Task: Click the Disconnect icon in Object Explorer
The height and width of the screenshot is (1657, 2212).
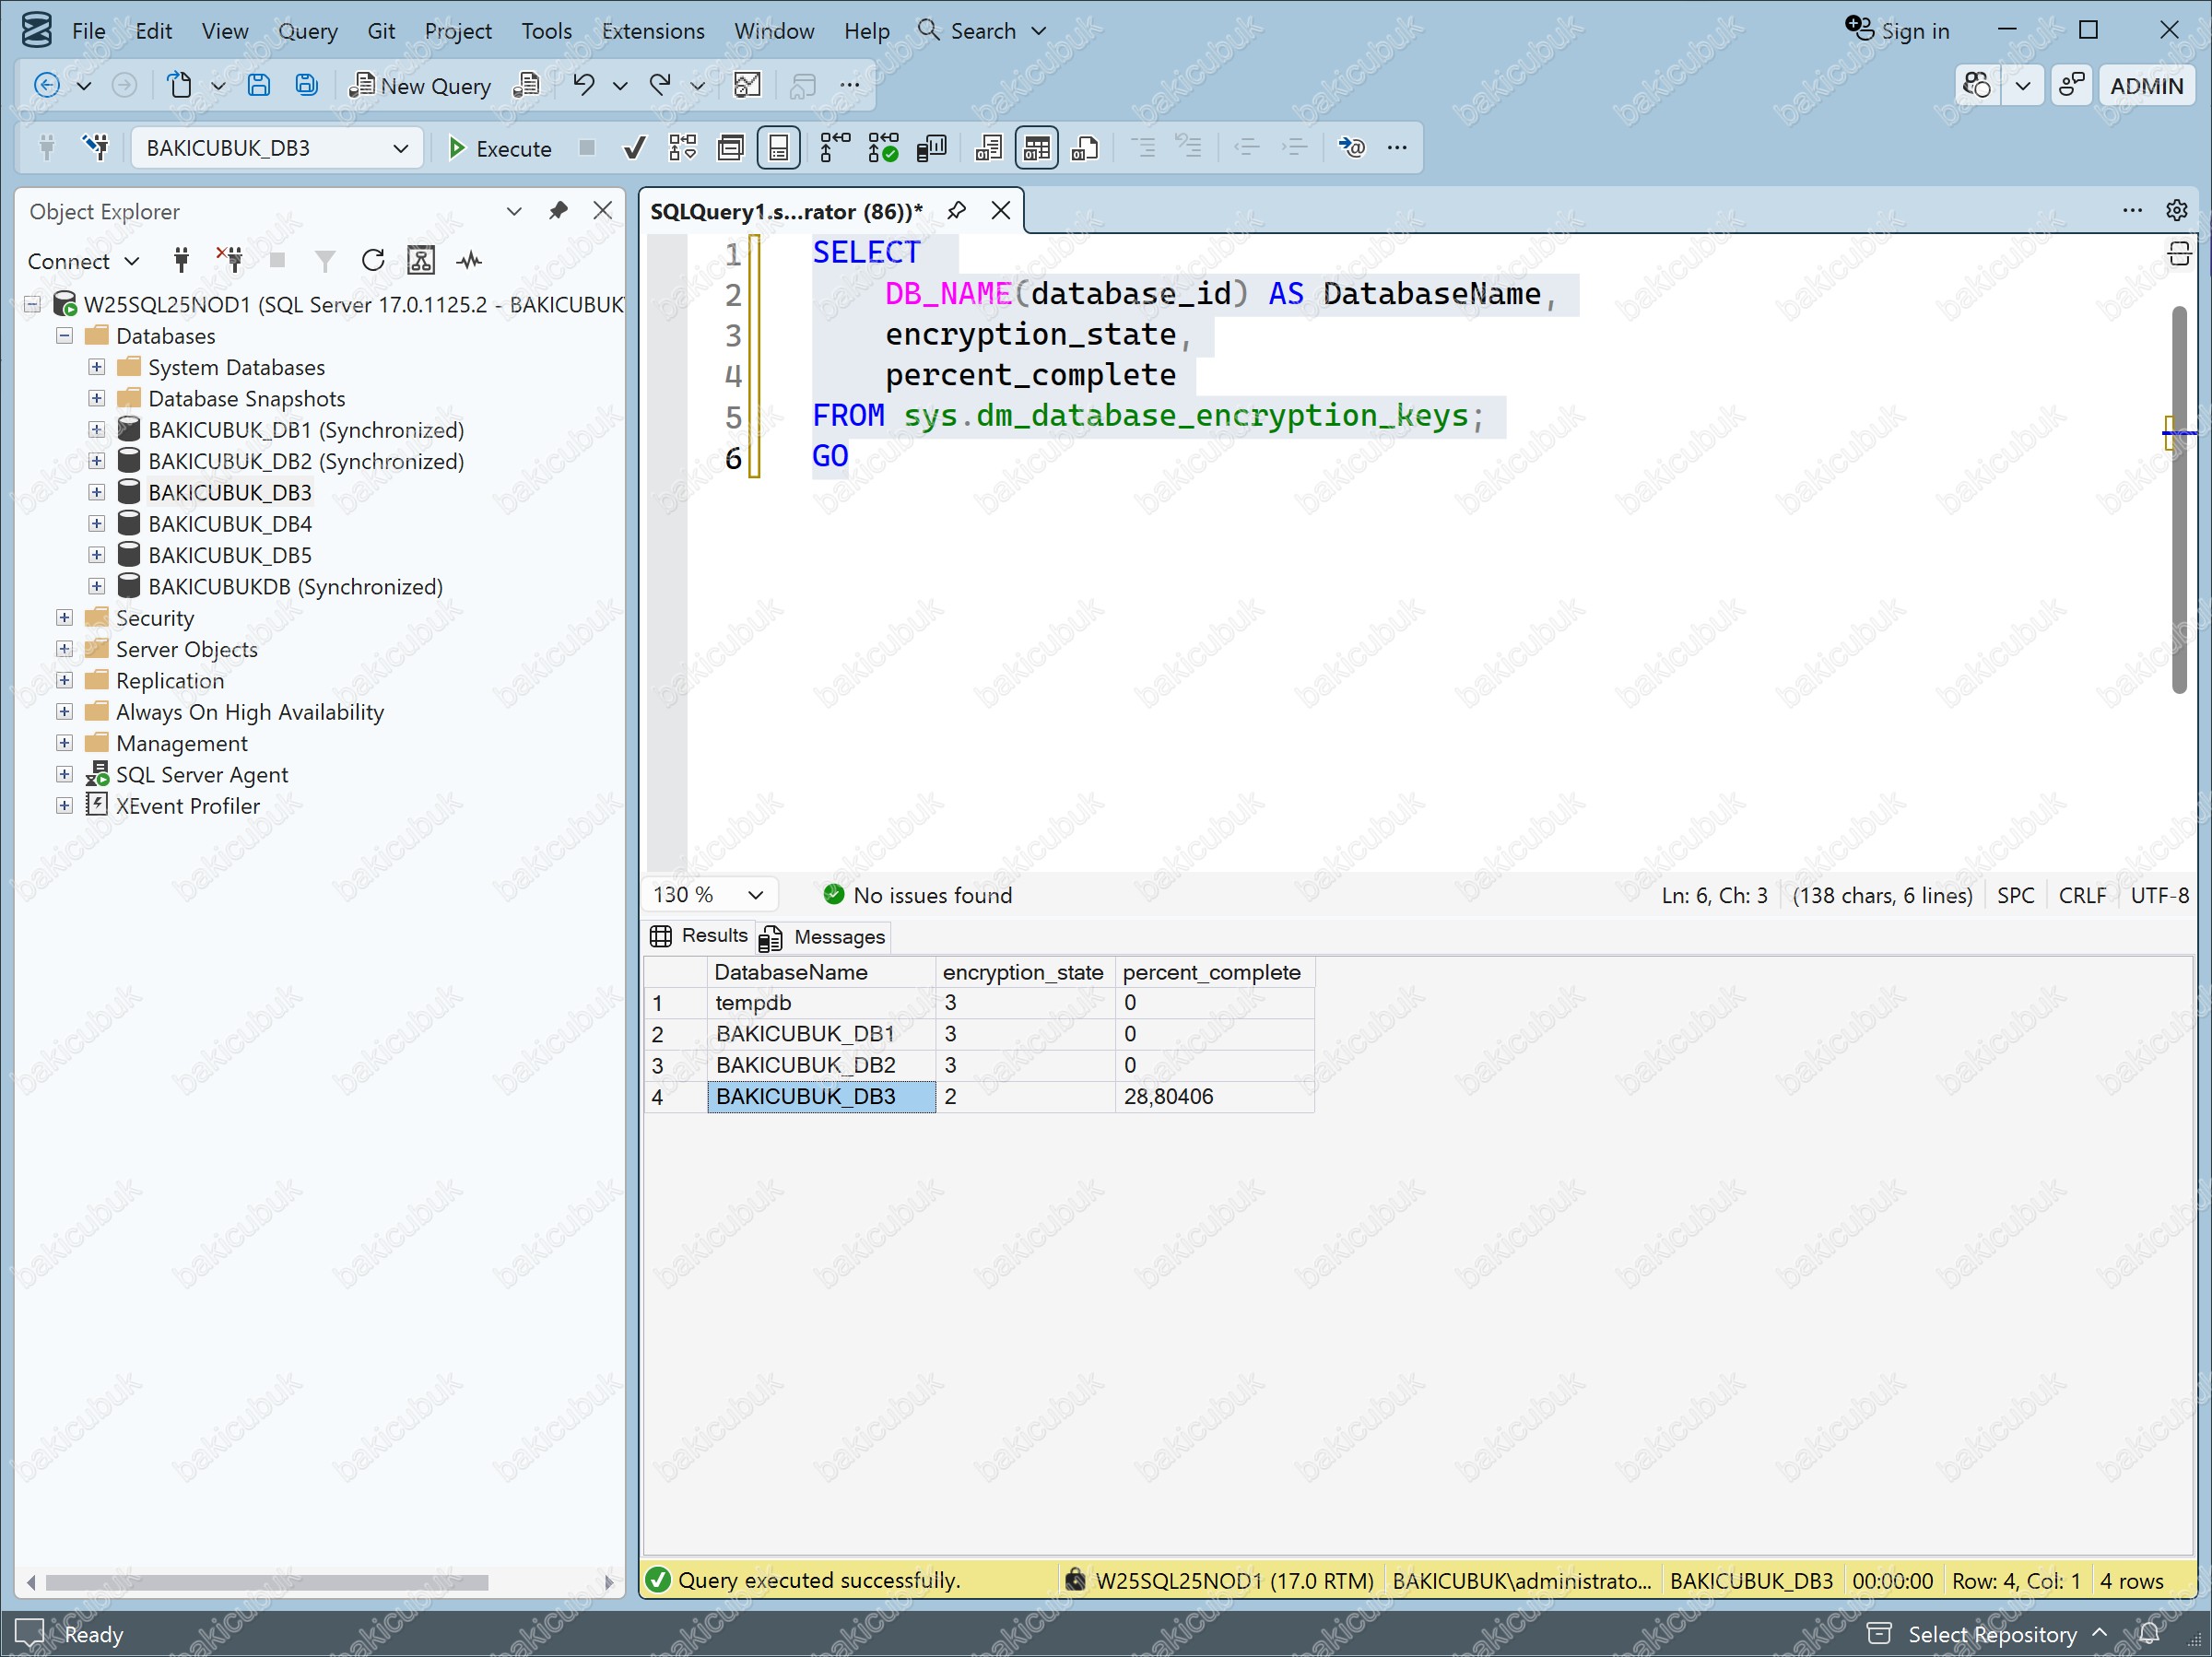Action: (230, 261)
